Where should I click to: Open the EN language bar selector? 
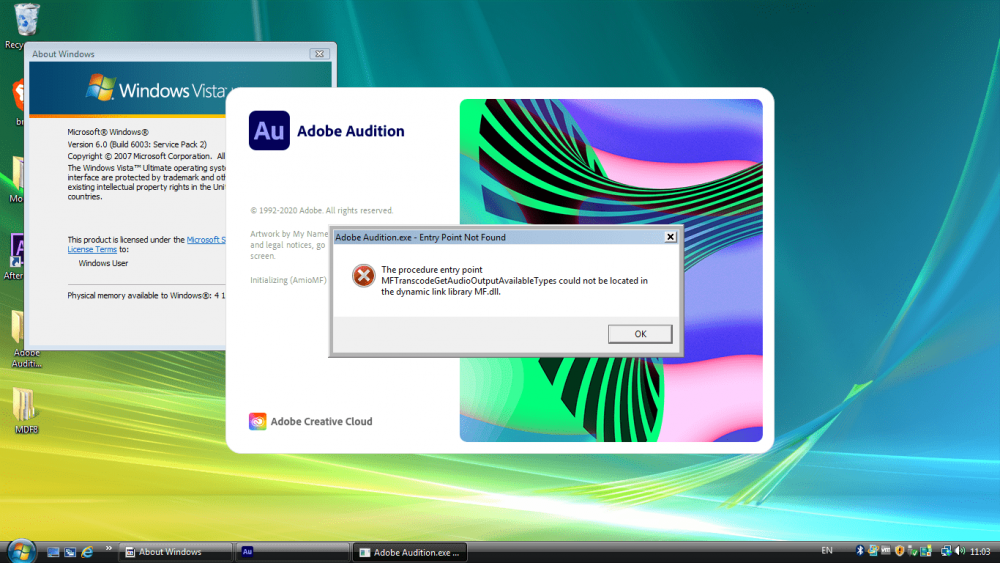pyautogui.click(x=826, y=551)
